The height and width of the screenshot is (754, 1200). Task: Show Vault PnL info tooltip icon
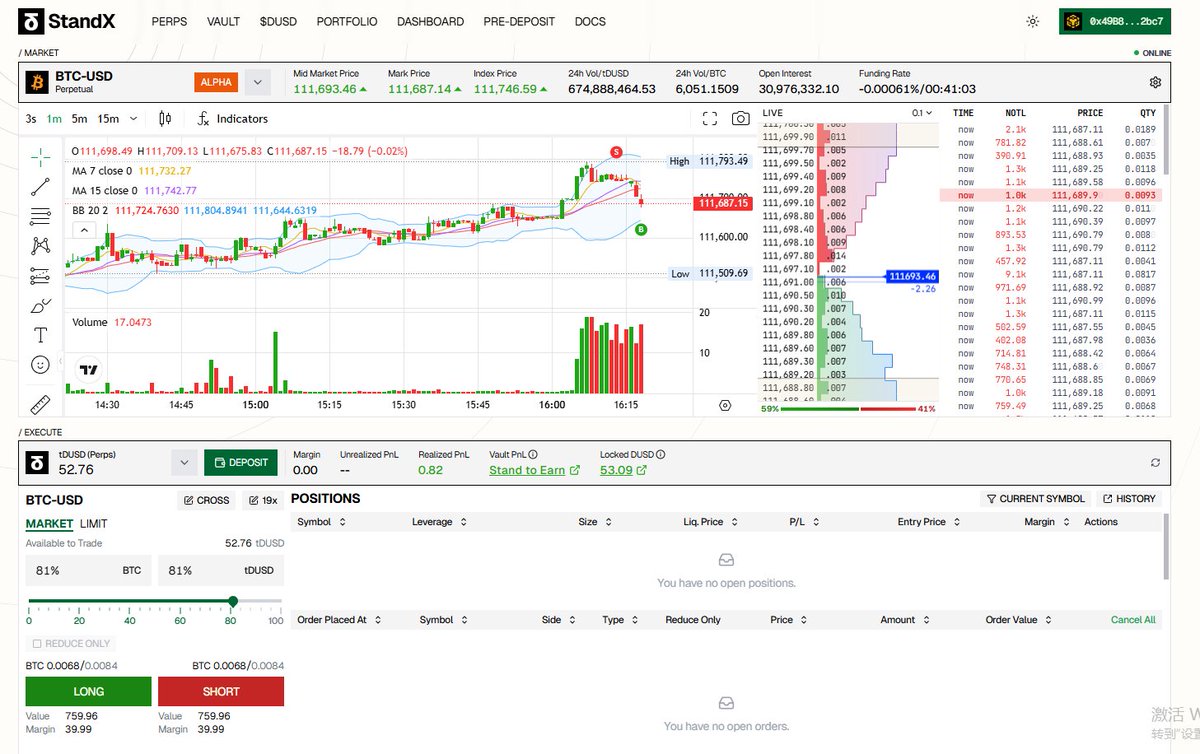point(533,454)
